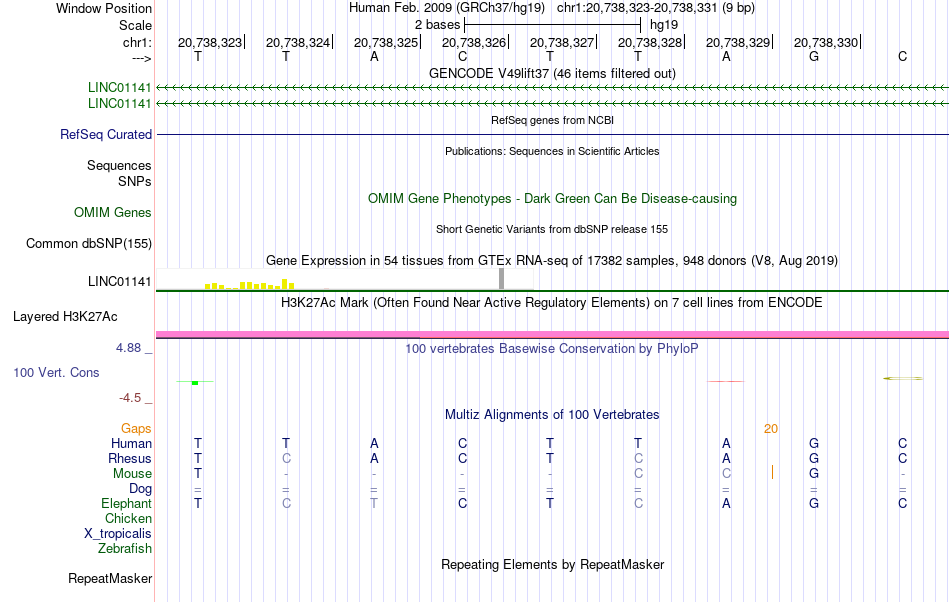Click the 100 vertebrates Basewise Conservation title

pyautogui.click(x=552, y=348)
